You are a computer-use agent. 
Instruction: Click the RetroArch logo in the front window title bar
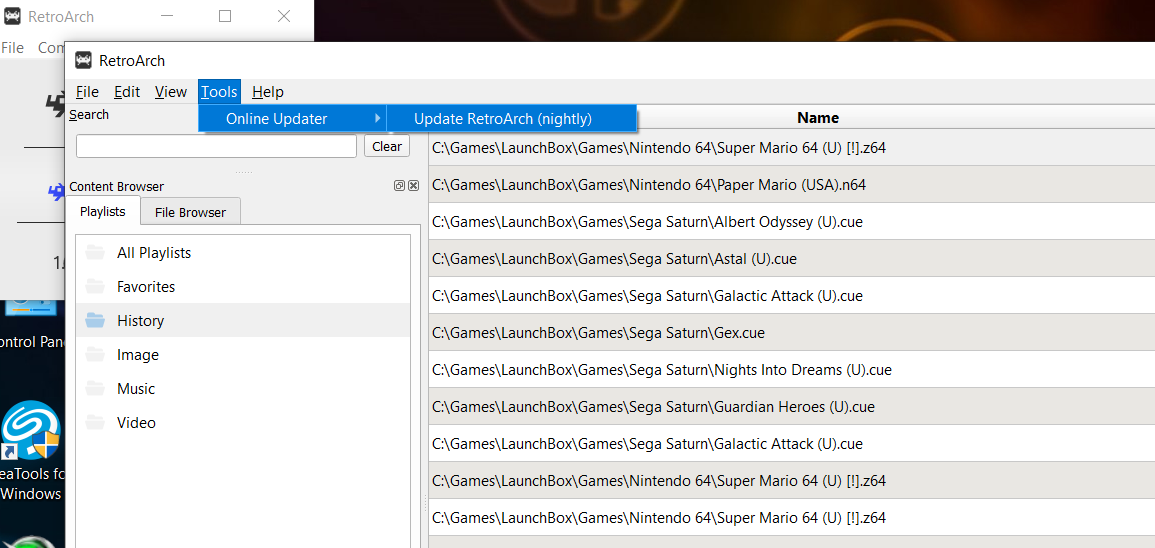point(83,60)
